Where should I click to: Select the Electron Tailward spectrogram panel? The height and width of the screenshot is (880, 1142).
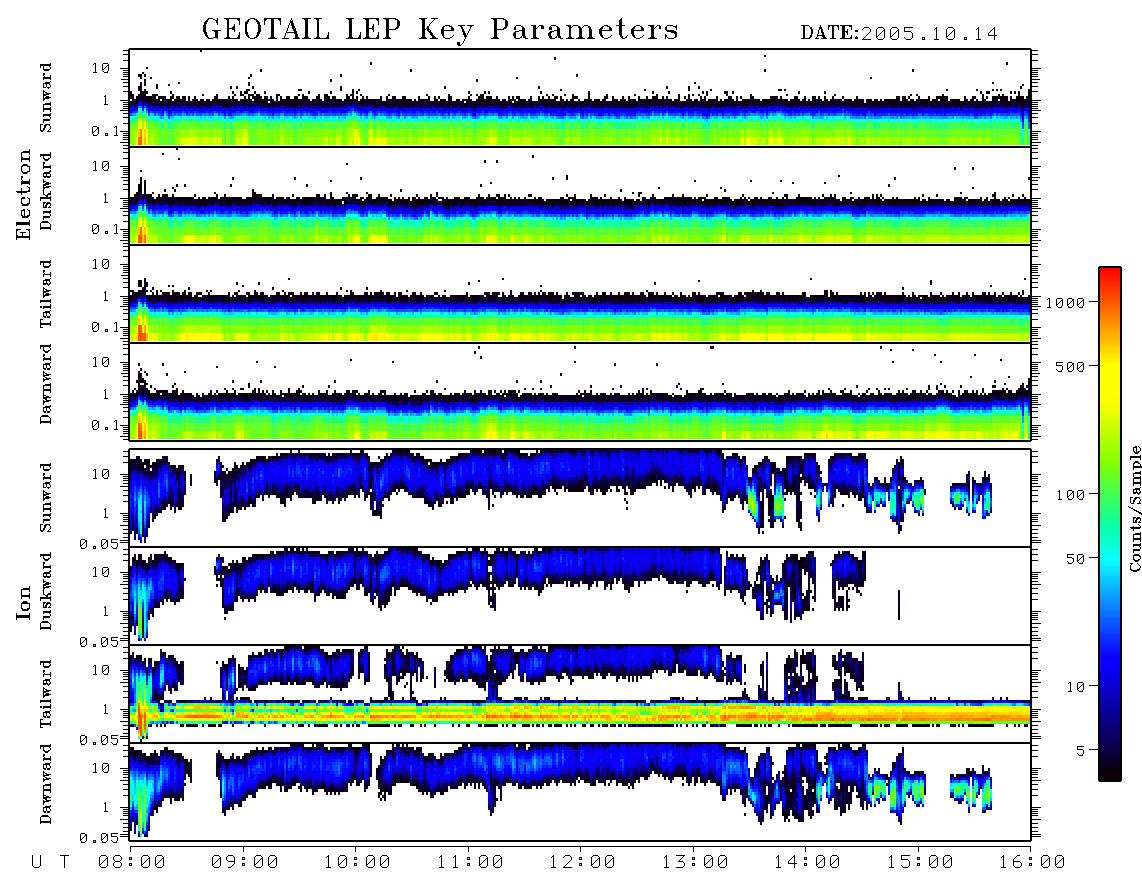[x=580, y=294]
